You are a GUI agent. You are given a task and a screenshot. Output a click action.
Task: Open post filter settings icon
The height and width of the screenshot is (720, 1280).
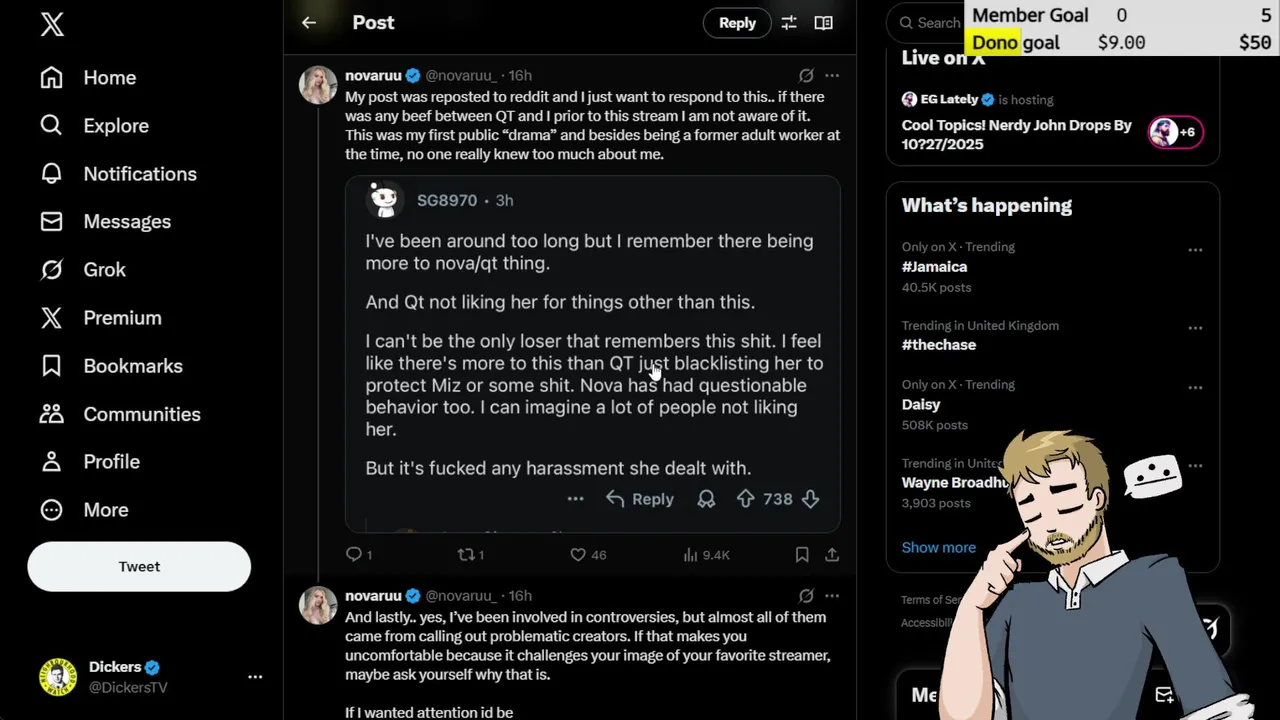tap(789, 23)
